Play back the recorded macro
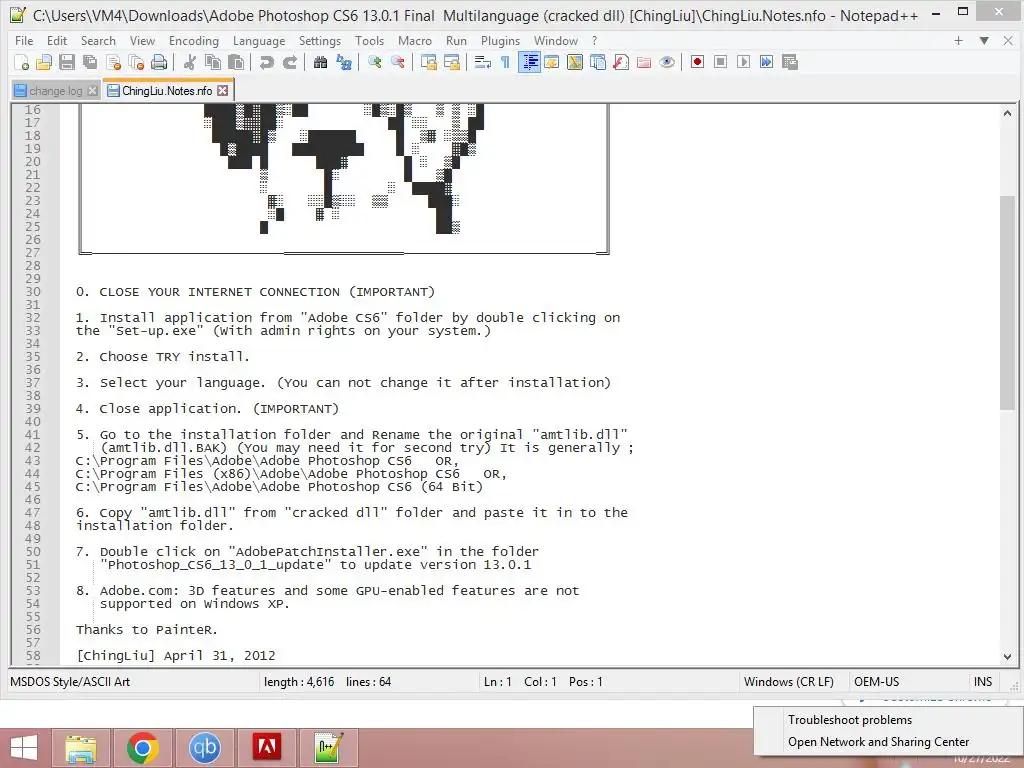 [743, 62]
